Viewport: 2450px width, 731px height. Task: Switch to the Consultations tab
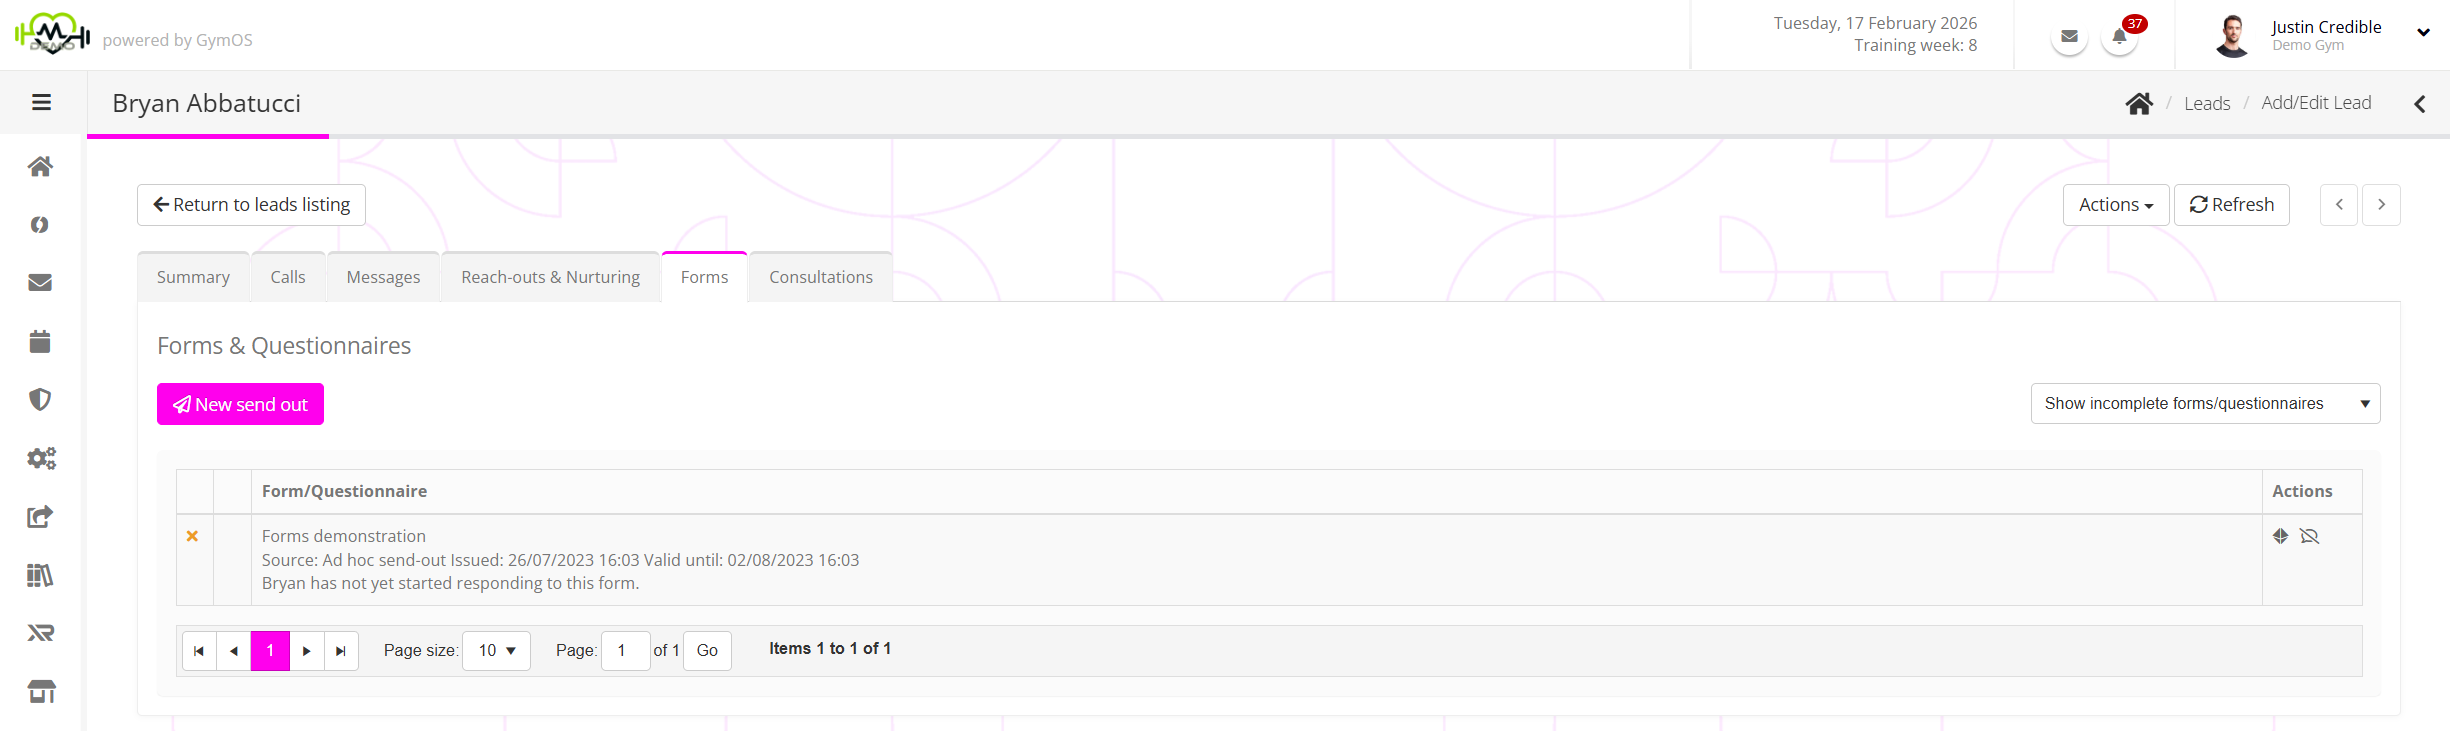pyautogui.click(x=820, y=277)
